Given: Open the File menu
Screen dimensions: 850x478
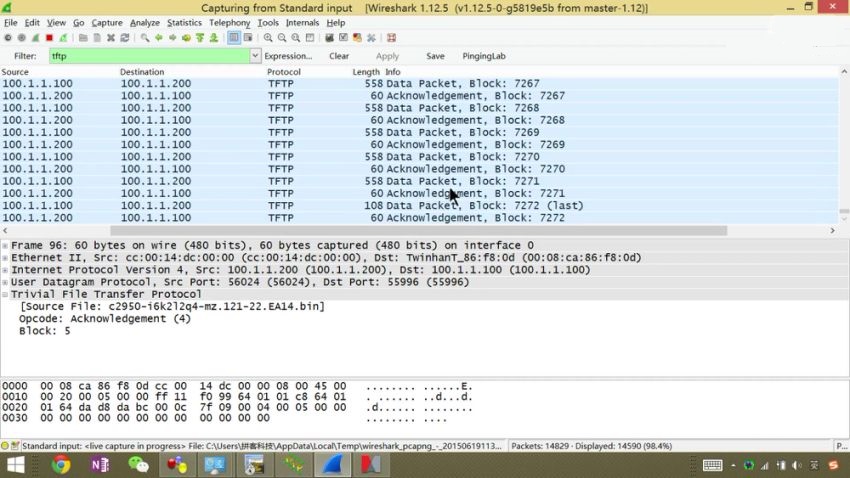Looking at the screenshot, I should pyautogui.click(x=10, y=23).
